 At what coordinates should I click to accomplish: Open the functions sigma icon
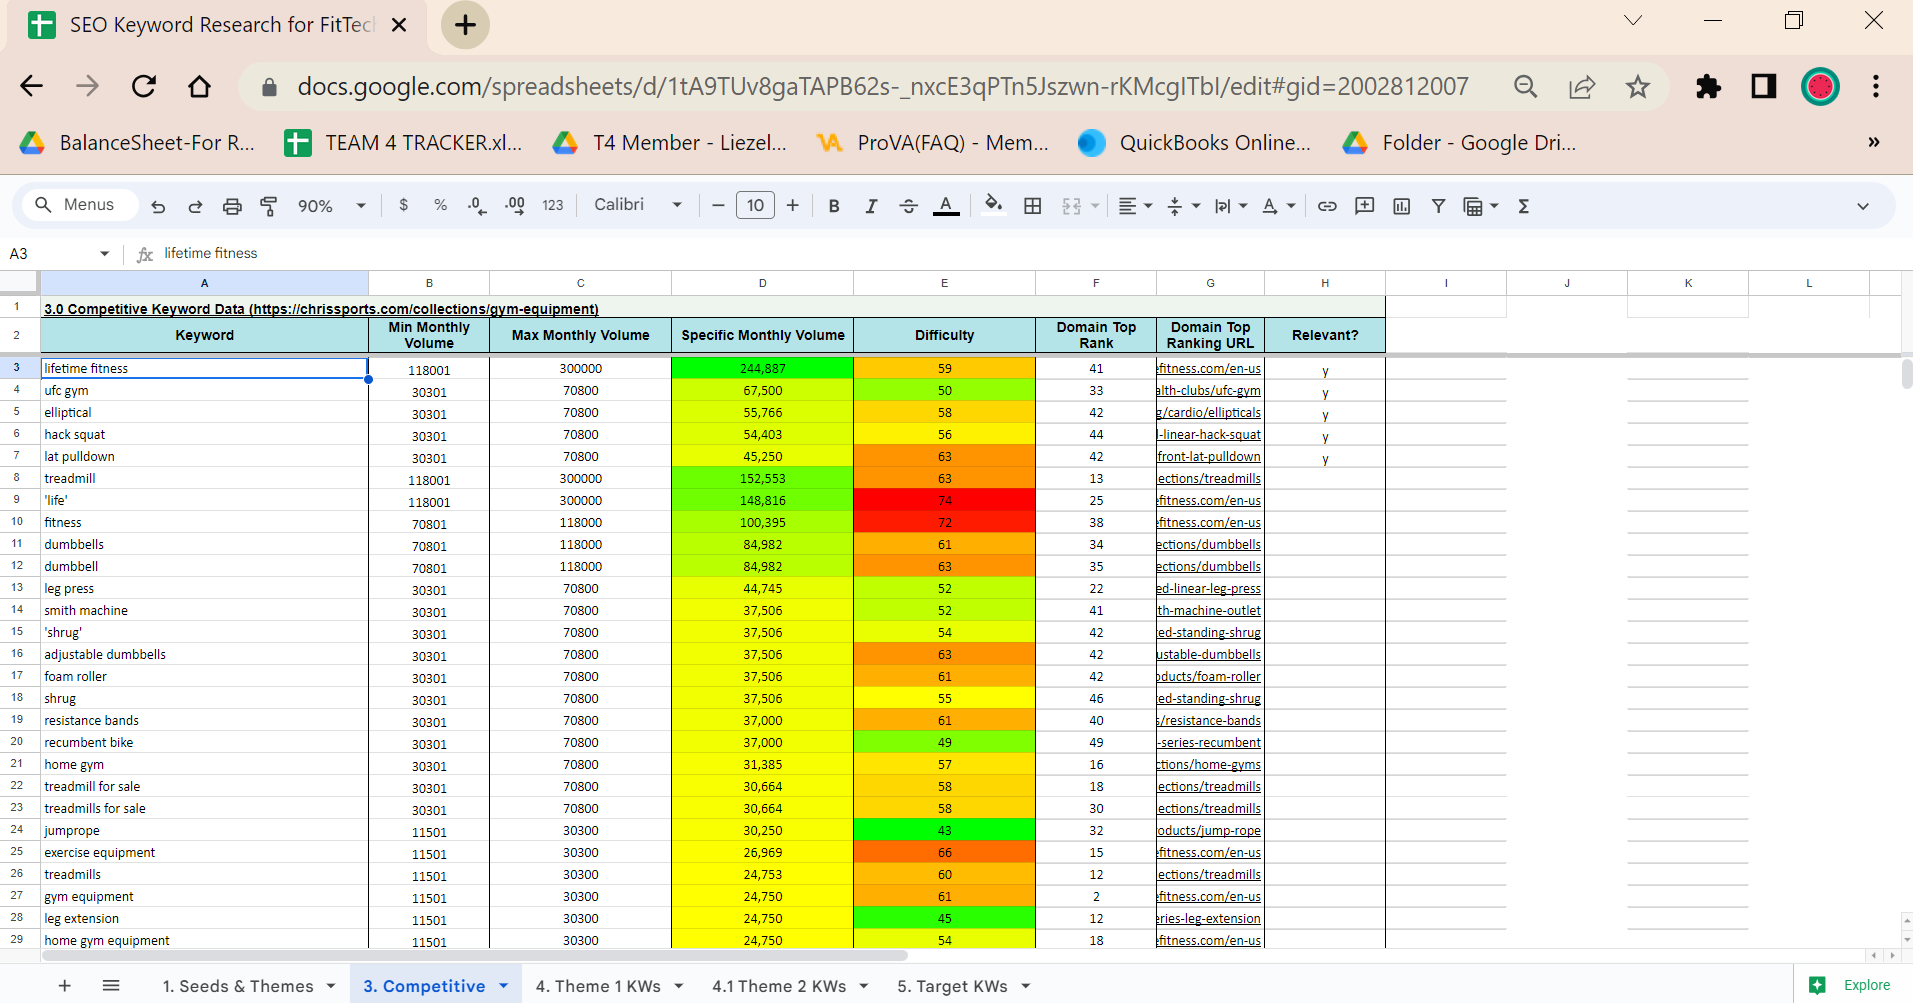click(1523, 206)
